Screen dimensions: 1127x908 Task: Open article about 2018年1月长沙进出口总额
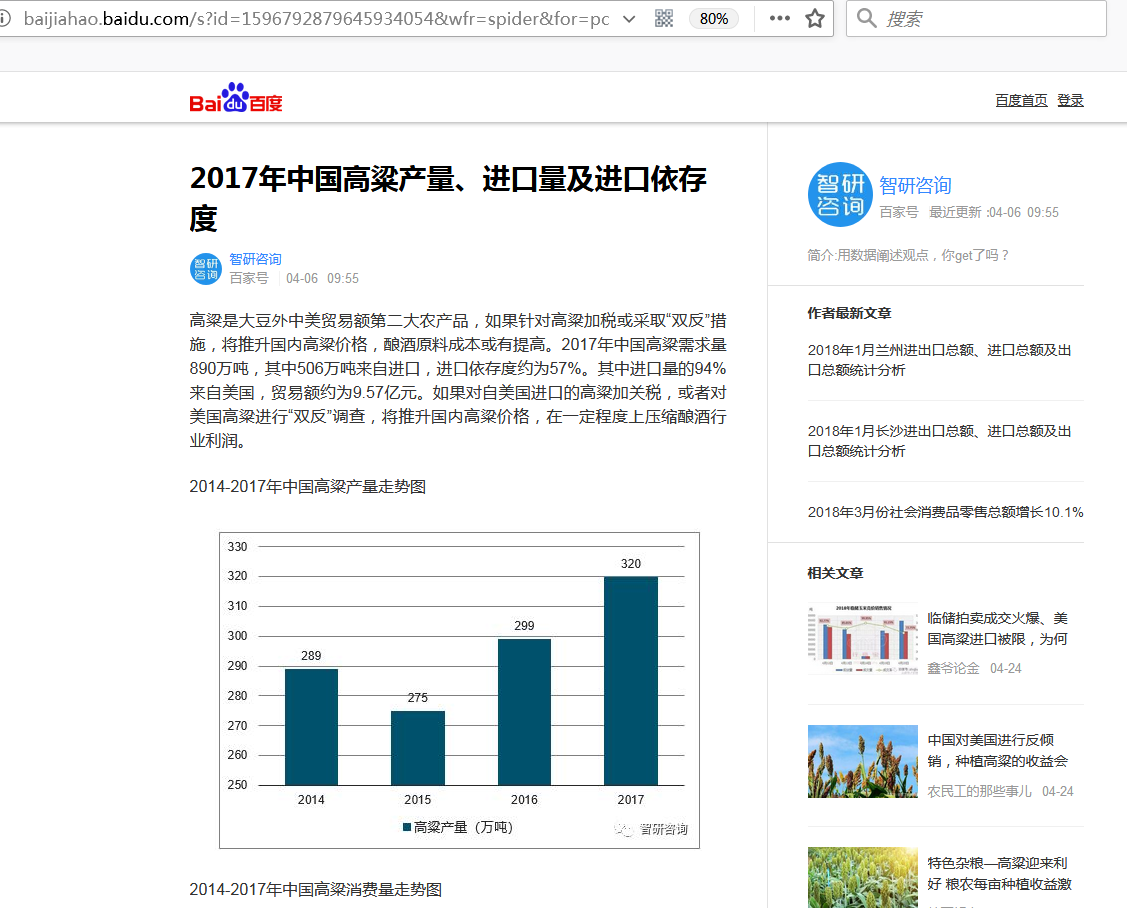[939, 441]
